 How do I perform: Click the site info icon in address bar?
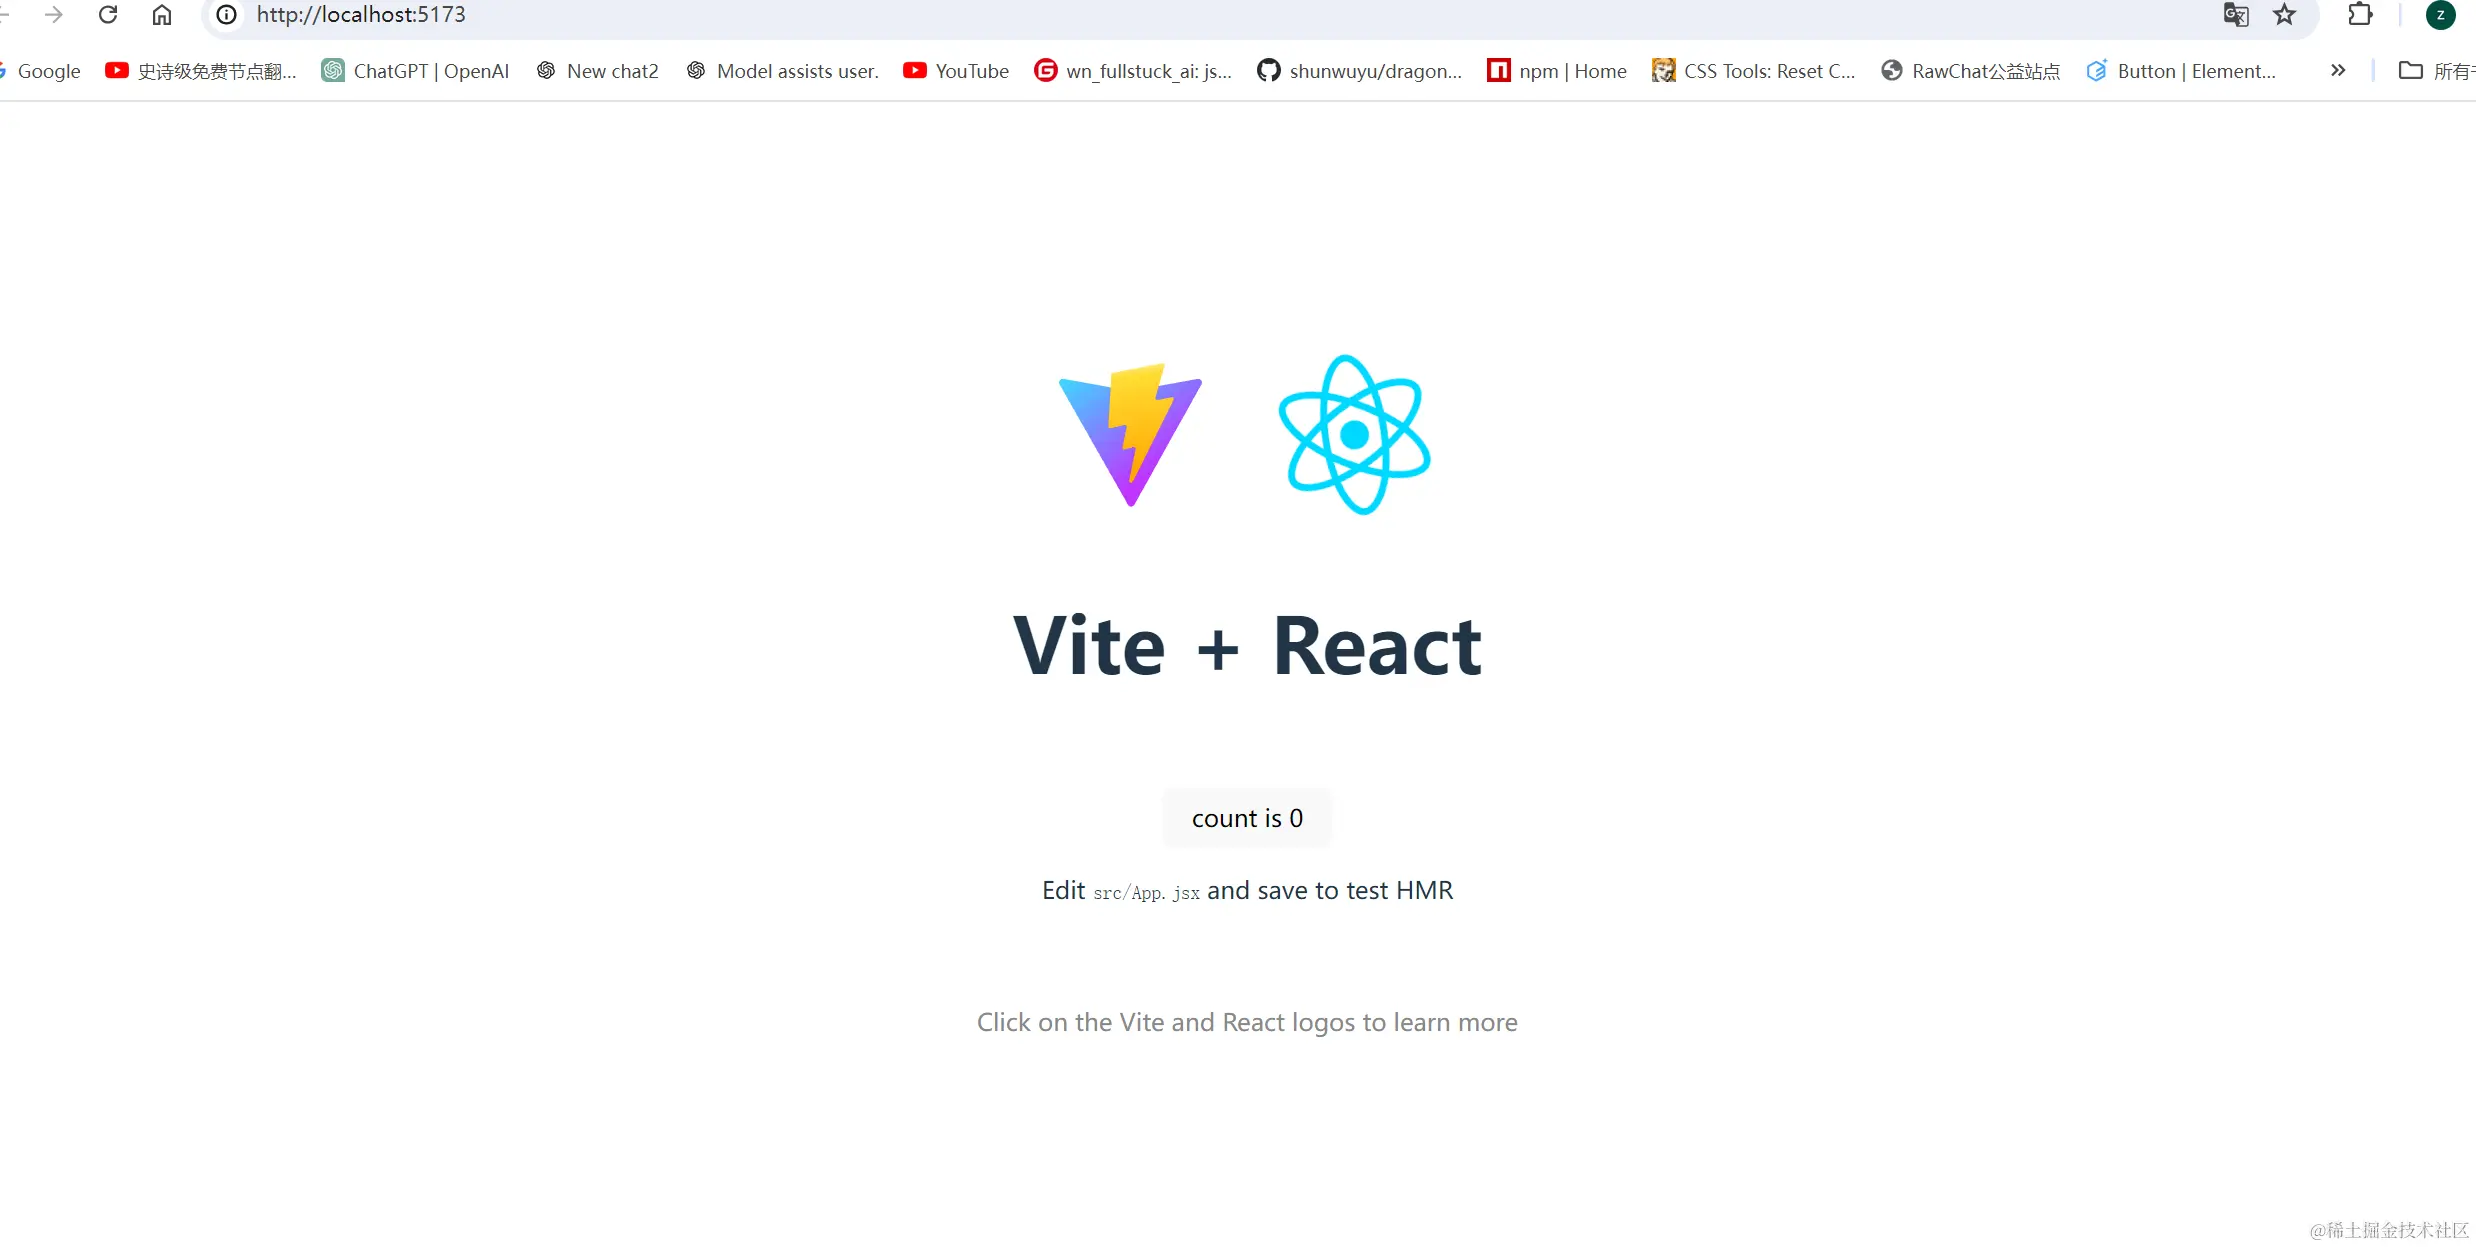tap(225, 15)
